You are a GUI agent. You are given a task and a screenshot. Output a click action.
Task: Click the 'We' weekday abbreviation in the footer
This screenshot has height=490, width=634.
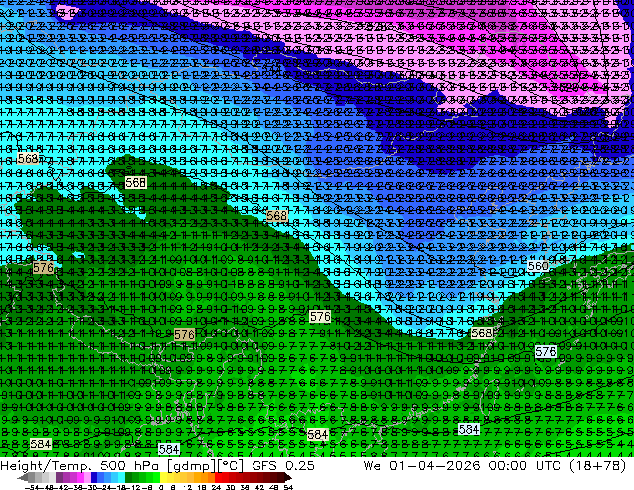pos(372,466)
